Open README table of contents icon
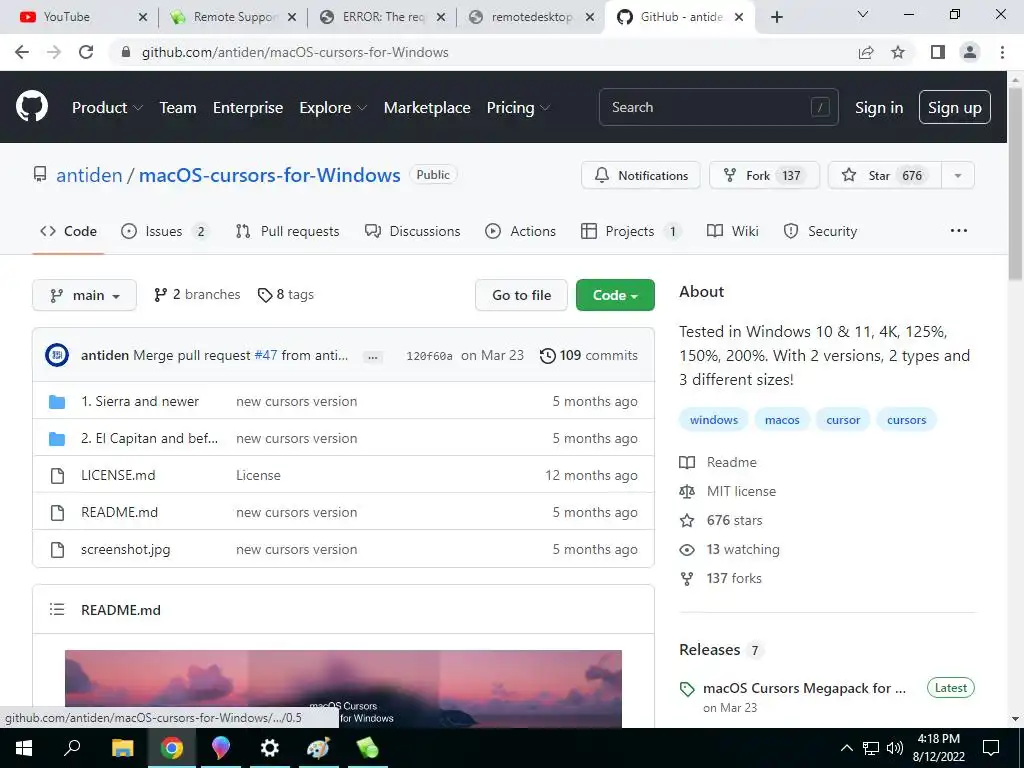The width and height of the screenshot is (1024, 768). pos(57,609)
